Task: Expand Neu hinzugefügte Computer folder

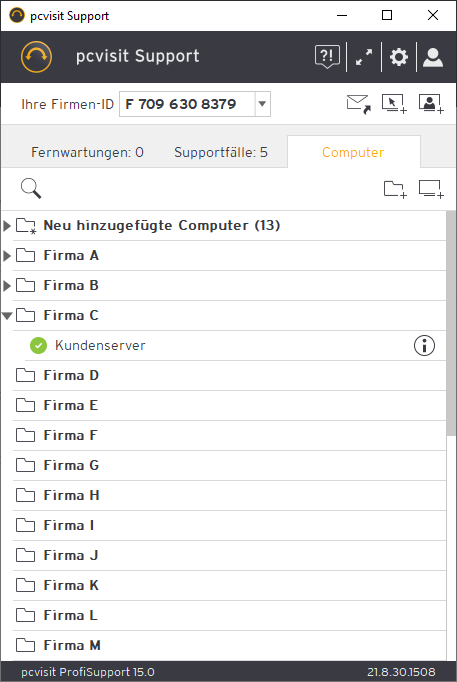Action: tap(7, 226)
